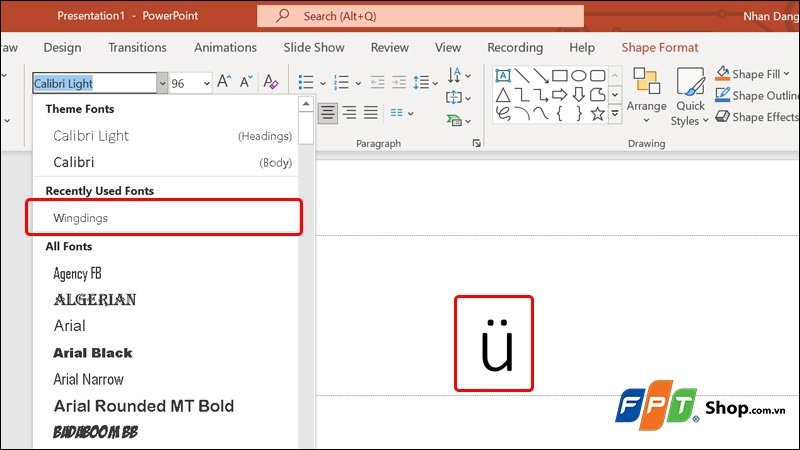Open the font size 96 dropdown
The height and width of the screenshot is (450, 800).
[x=207, y=83]
